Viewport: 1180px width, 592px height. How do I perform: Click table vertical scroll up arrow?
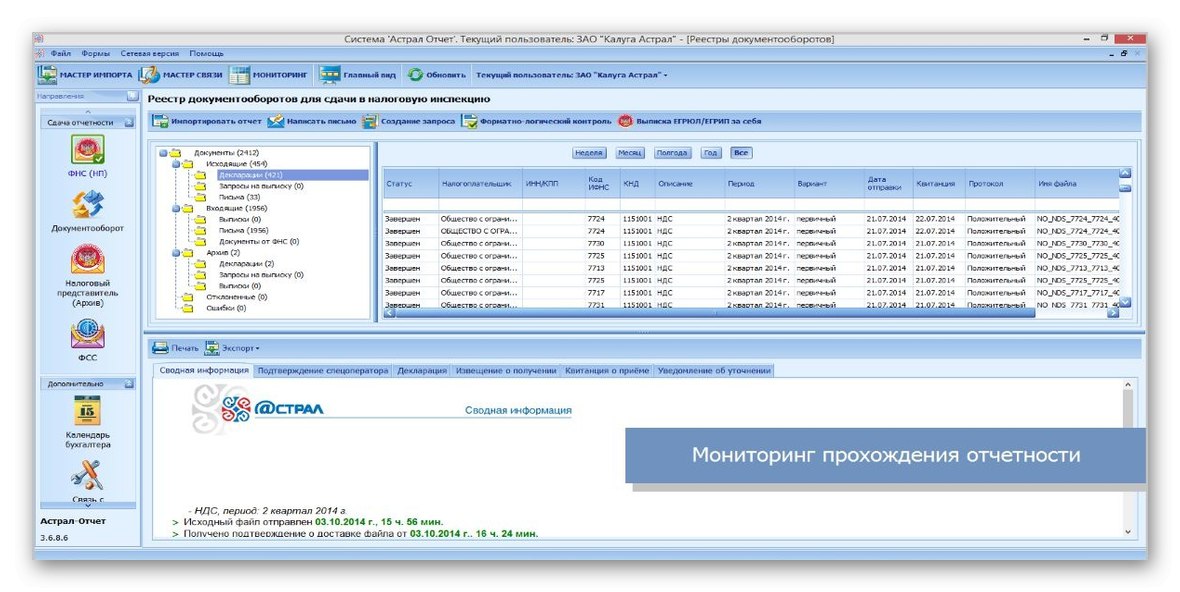1125,174
